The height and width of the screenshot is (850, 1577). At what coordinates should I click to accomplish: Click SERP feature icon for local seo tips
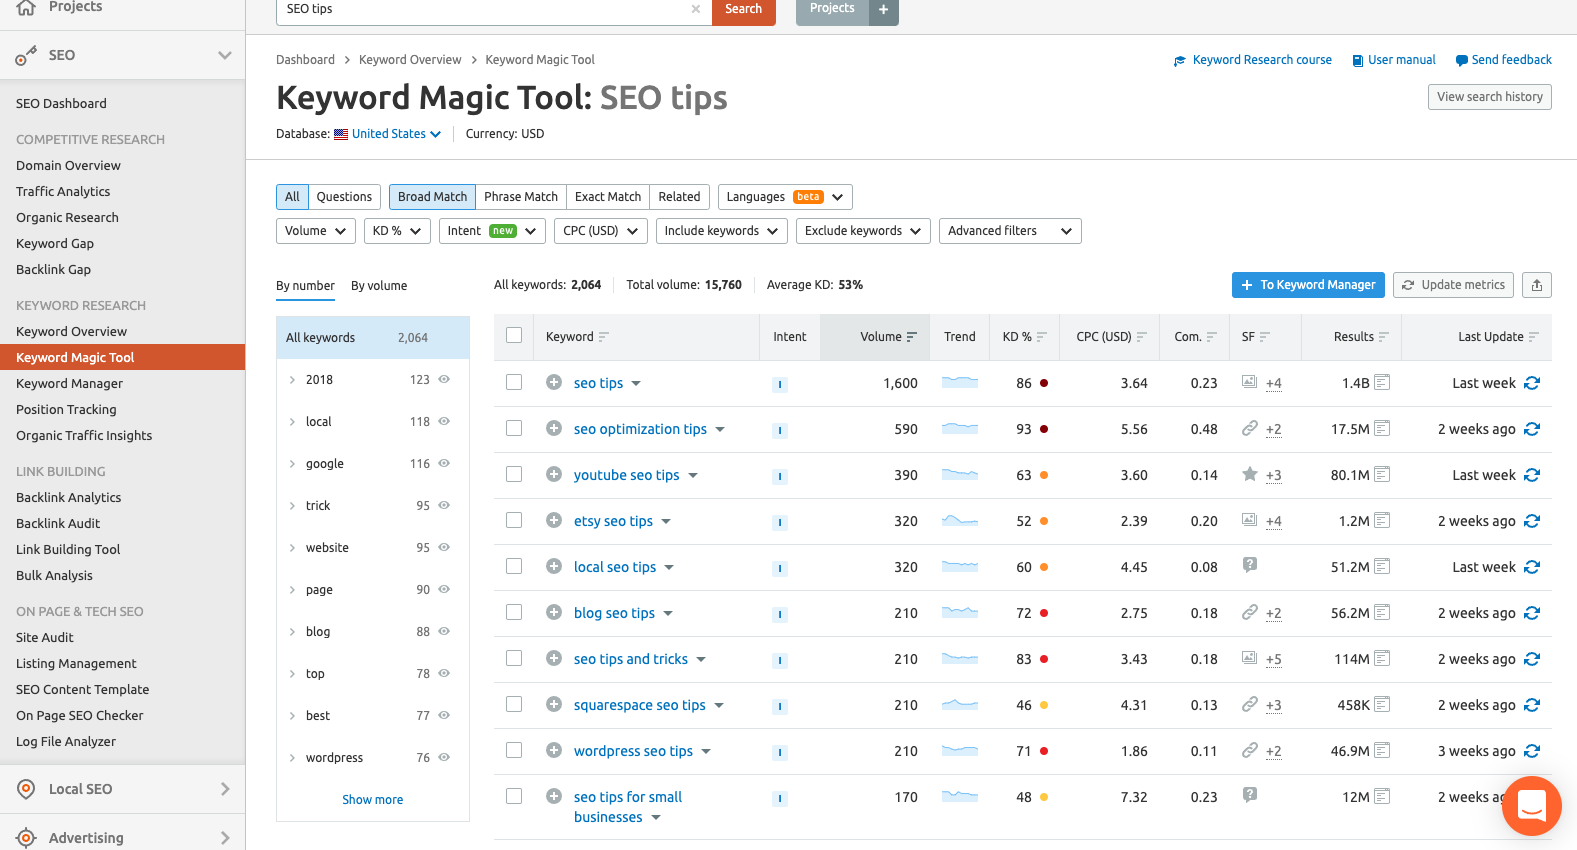click(1249, 565)
